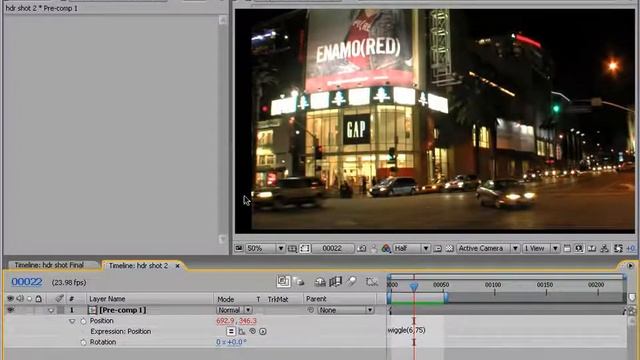
Task: Toggle the Enable Expression equals button
Action: pyautogui.click(x=231, y=331)
